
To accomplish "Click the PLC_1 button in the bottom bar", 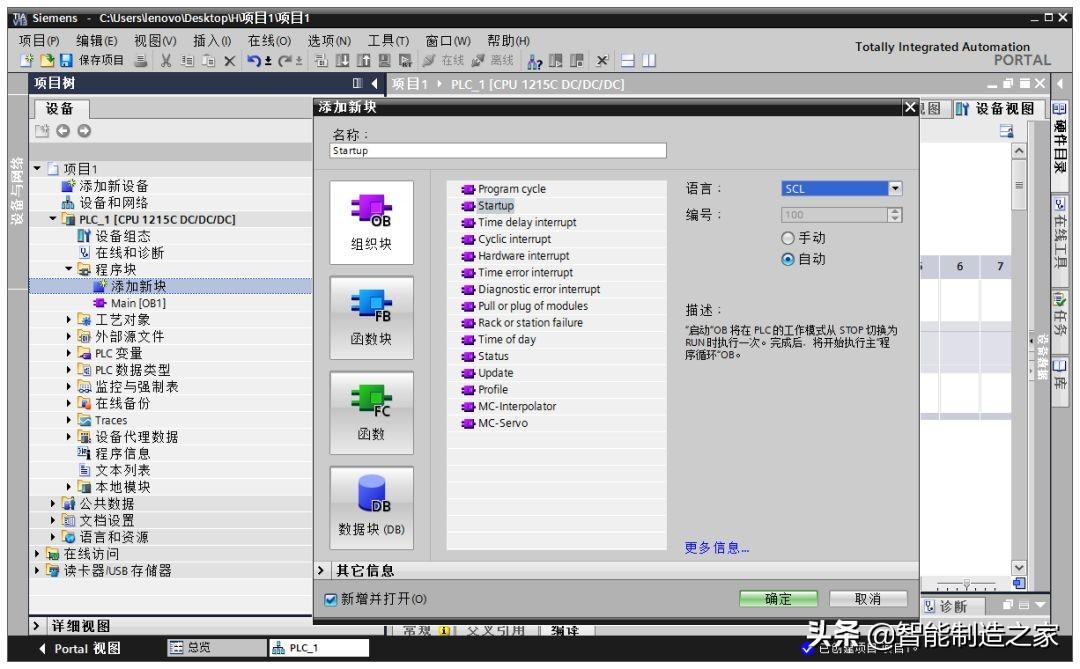I will (x=318, y=648).
